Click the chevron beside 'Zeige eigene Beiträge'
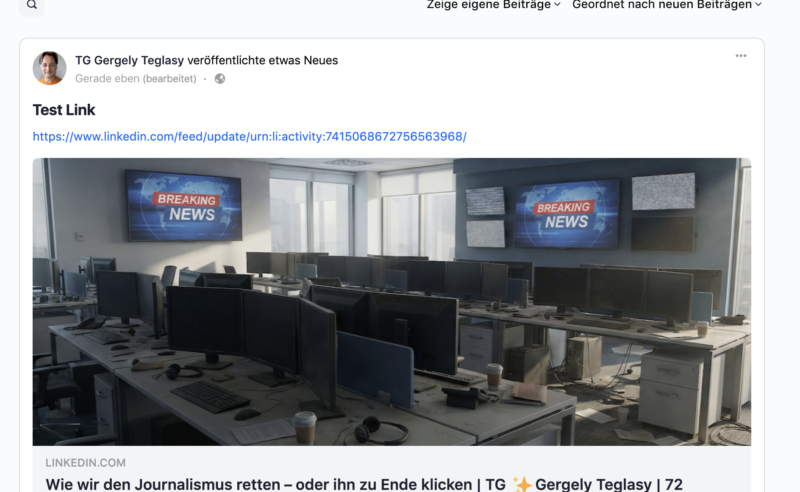Screen dimensions: 800x492 pyautogui.click(x=557, y=5)
